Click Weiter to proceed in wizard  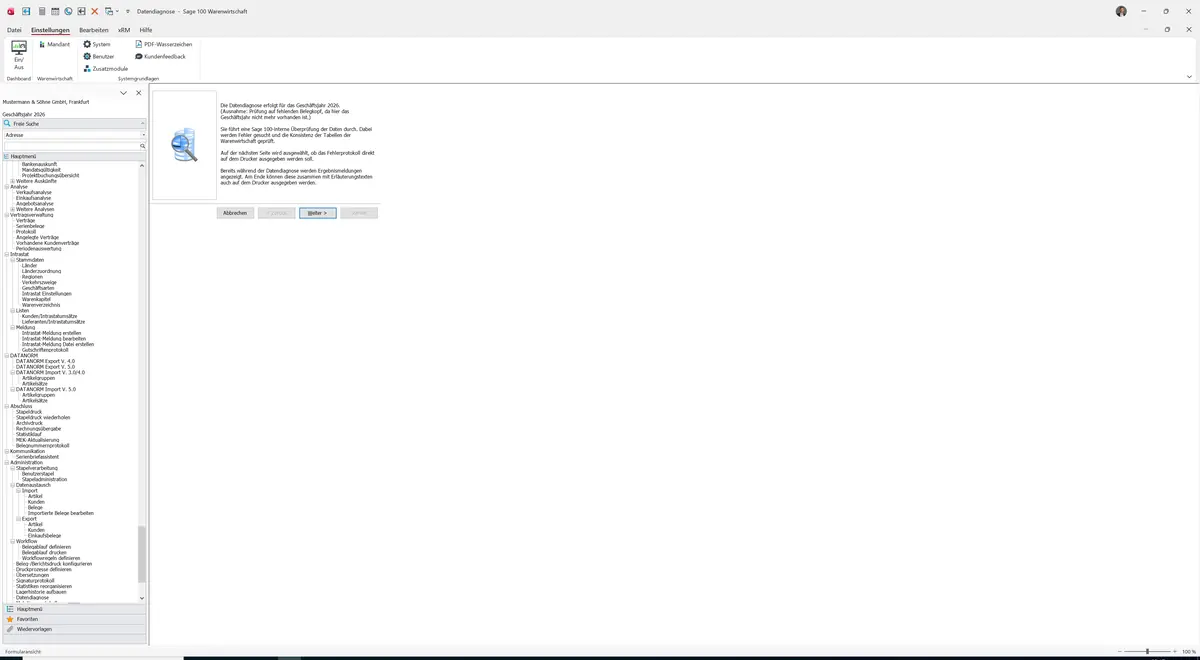coord(317,213)
